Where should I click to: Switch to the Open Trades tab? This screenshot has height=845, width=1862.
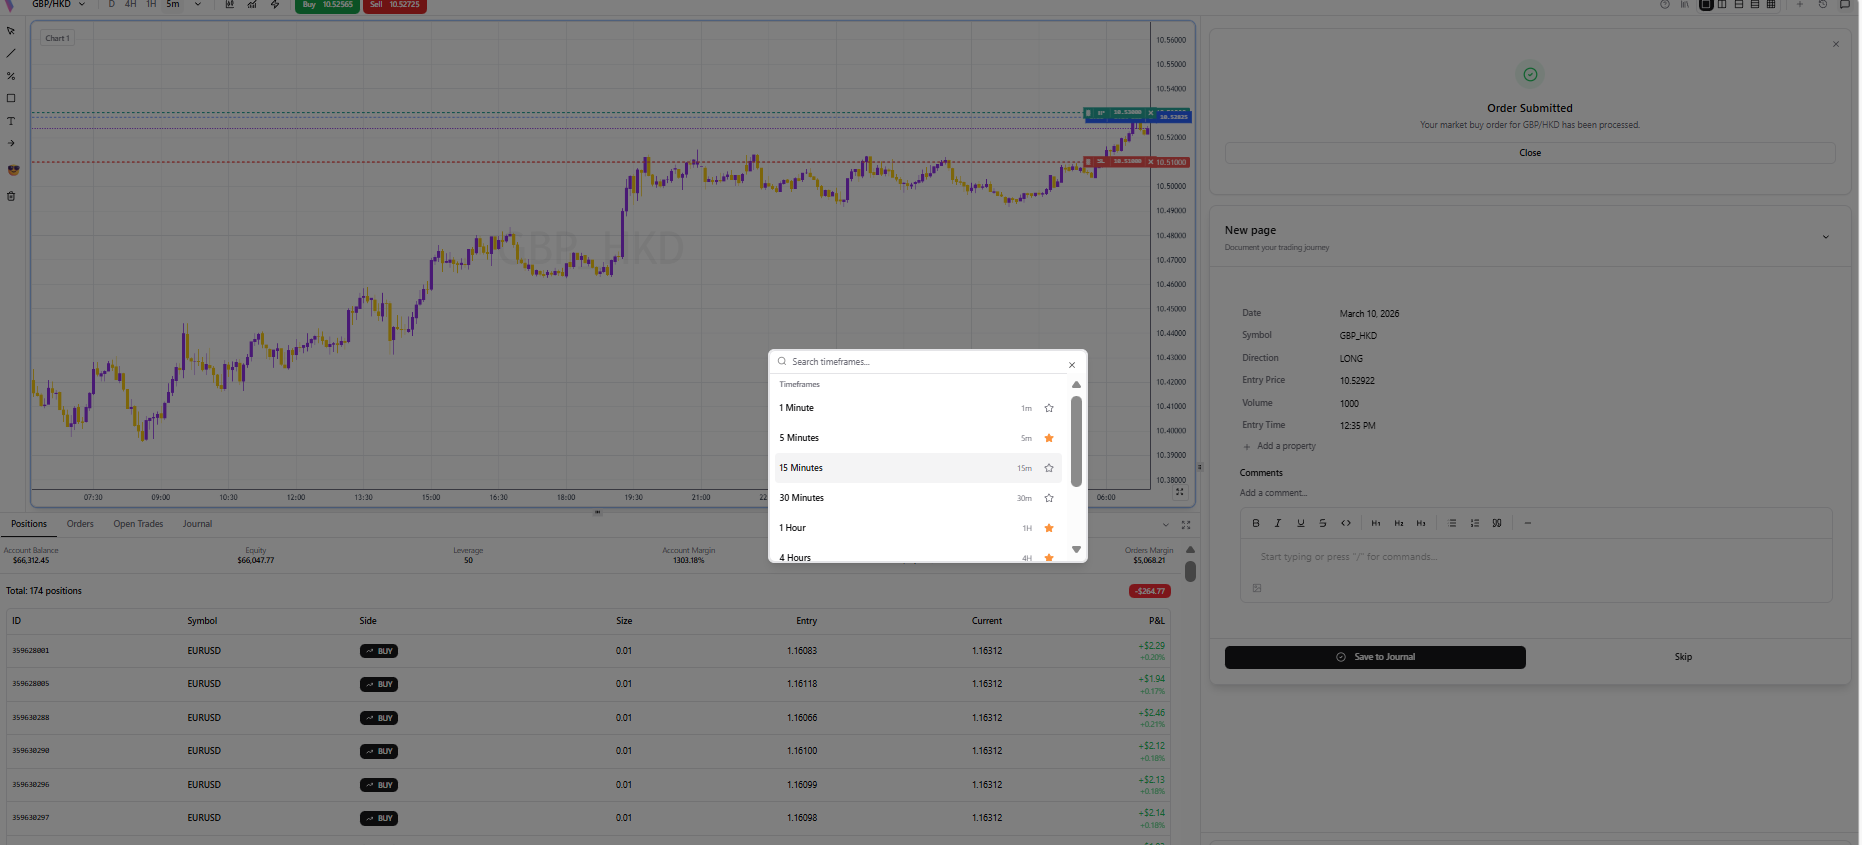[138, 524]
